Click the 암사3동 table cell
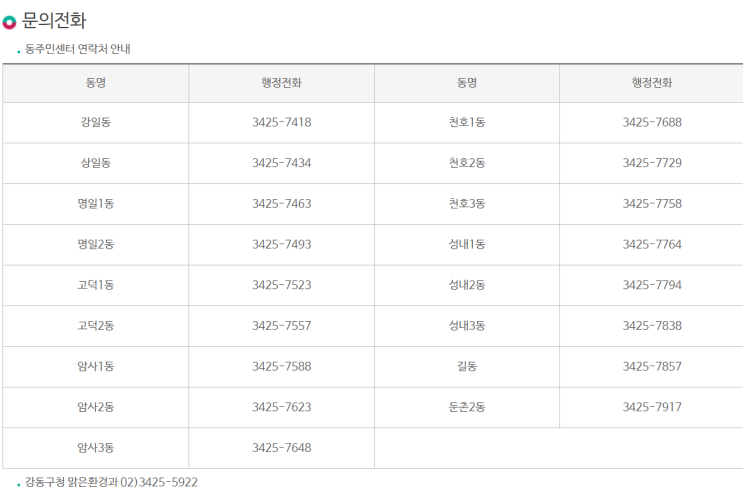This screenshot has height=497, width=743. (96, 448)
